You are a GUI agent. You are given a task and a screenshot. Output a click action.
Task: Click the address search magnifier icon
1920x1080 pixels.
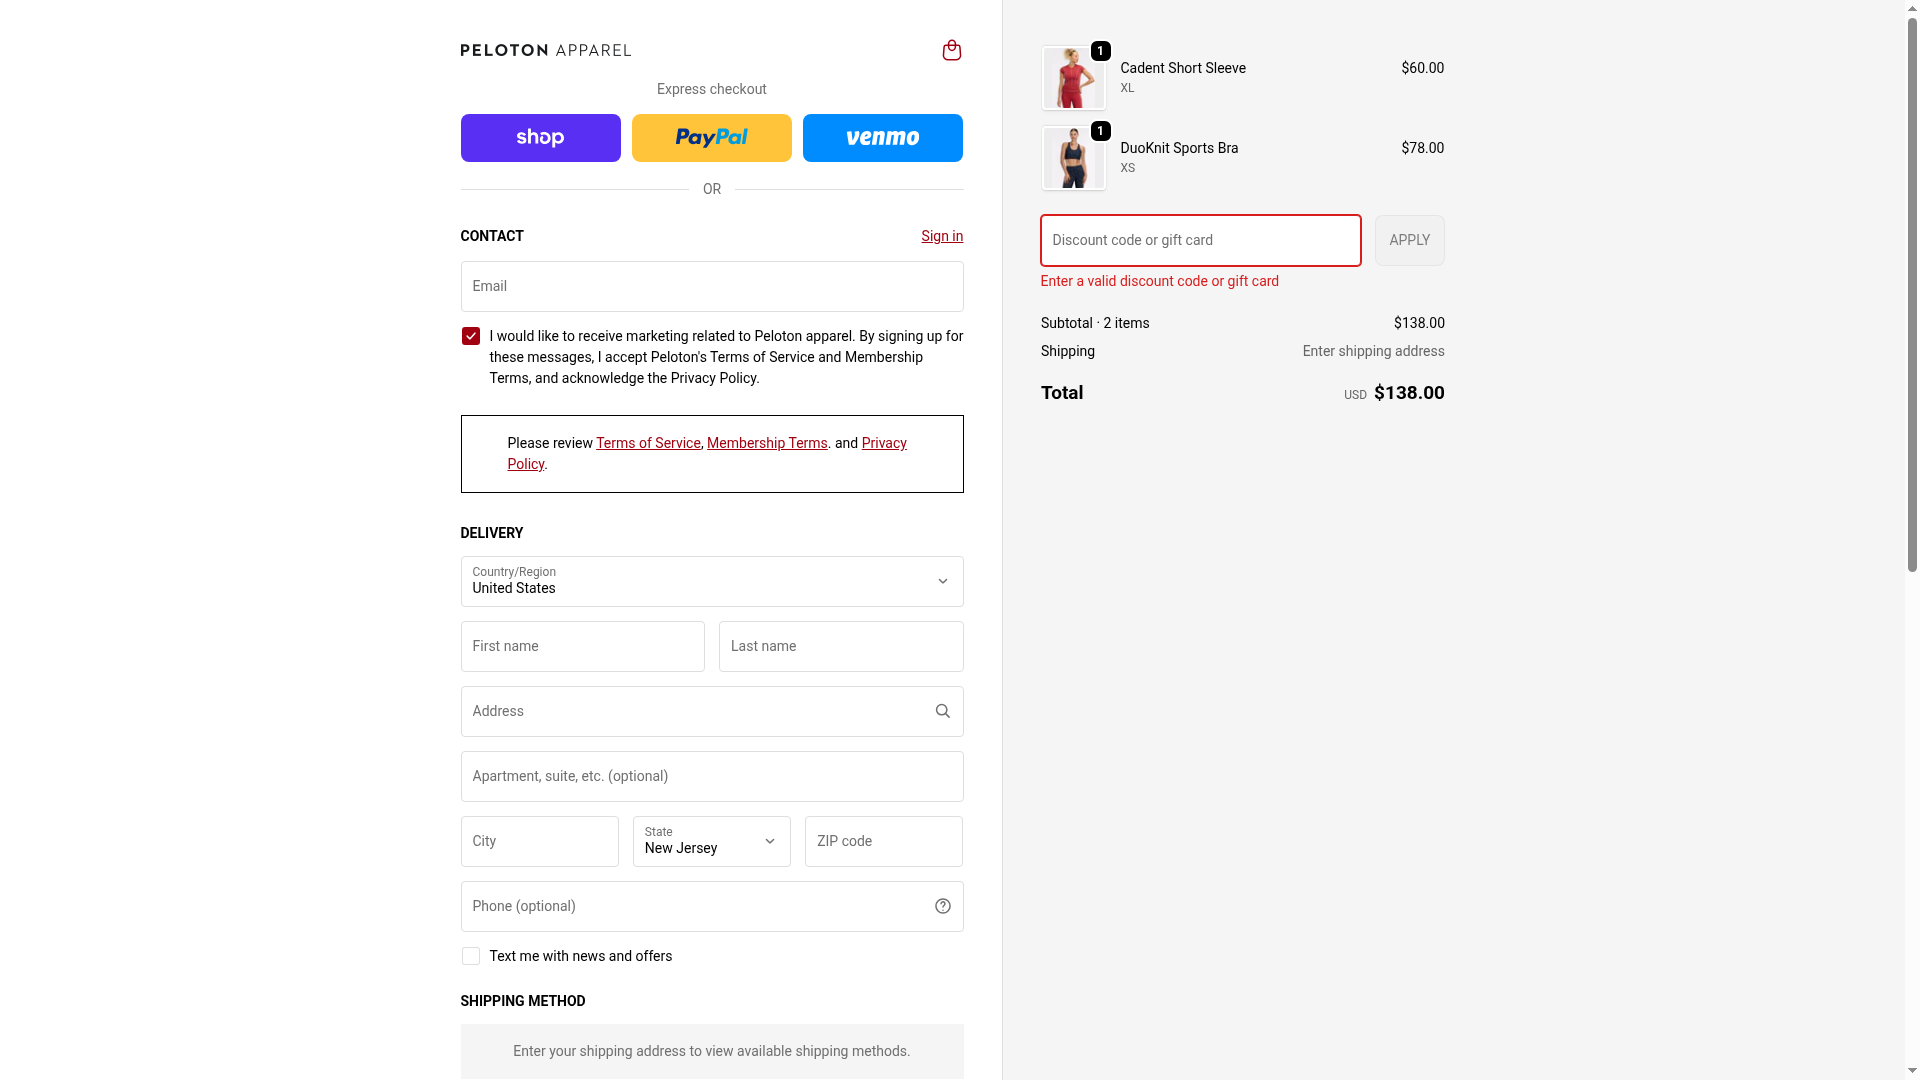tap(942, 711)
